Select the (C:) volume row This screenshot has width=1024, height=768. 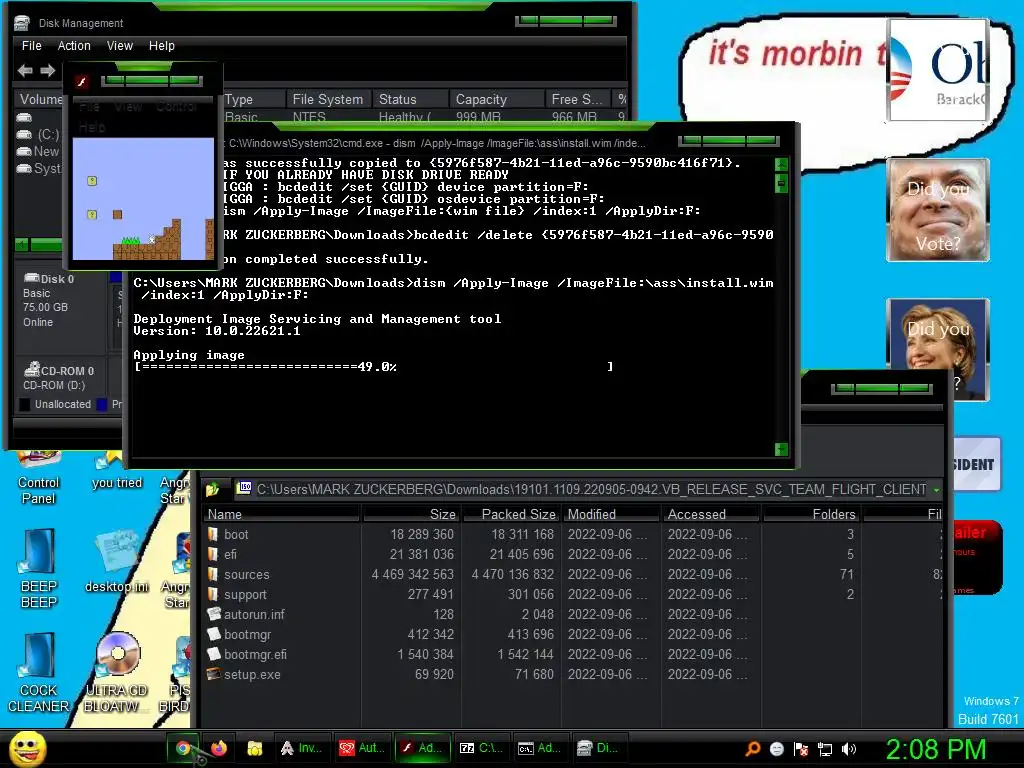pos(38,135)
